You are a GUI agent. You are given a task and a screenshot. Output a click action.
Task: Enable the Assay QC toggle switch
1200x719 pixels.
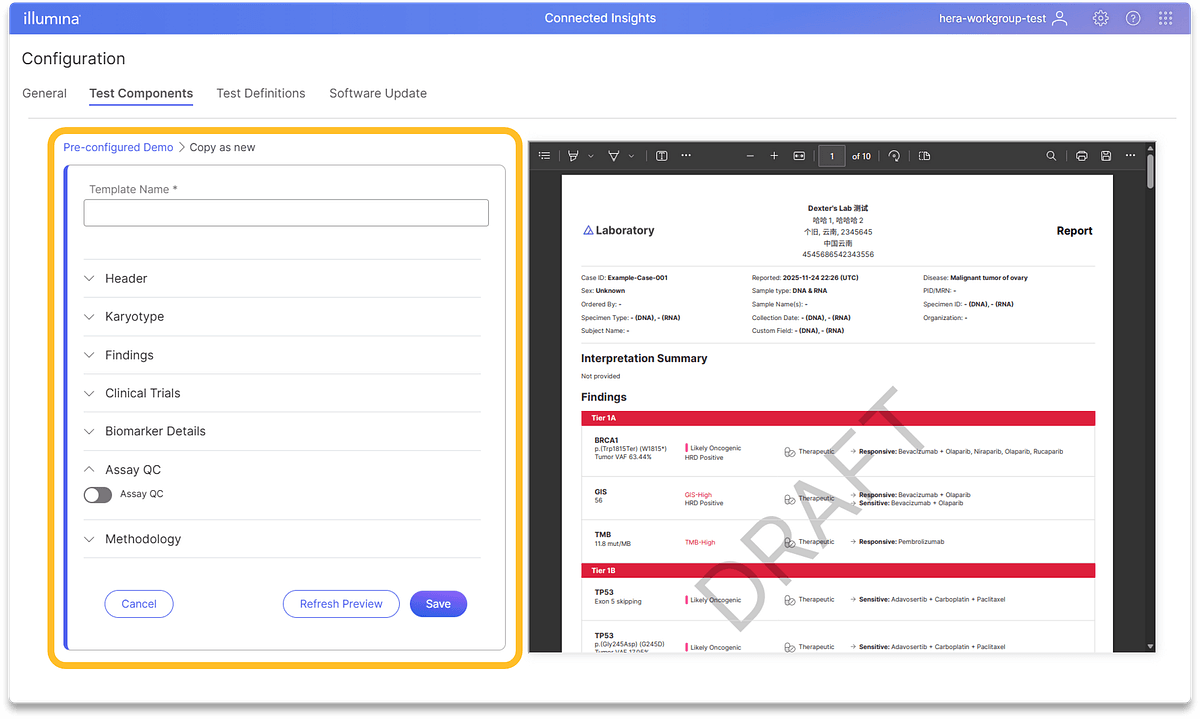98,494
